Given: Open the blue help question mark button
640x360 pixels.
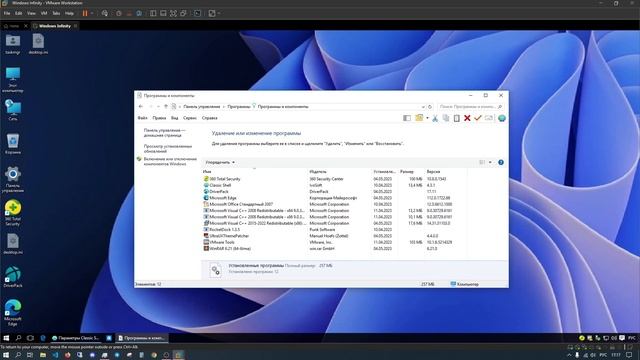Looking at the screenshot, I should [x=501, y=162].
